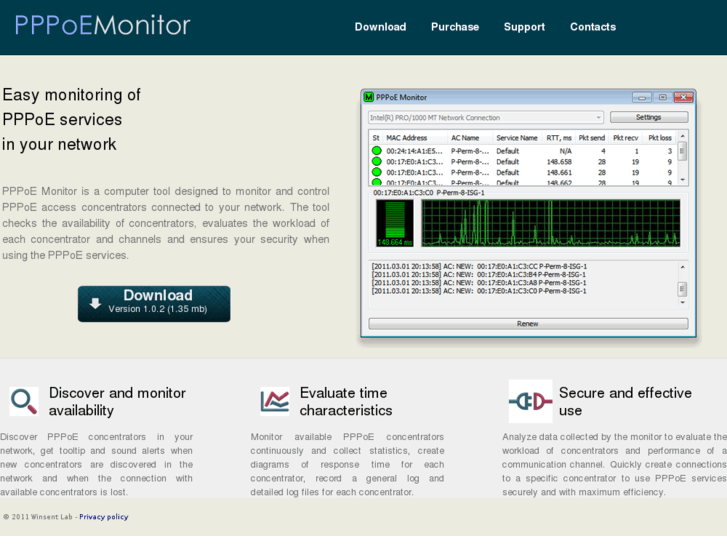
Task: Click the log entry ending C3:A8 P-Perm-8-ISG-1
Action: tap(479, 283)
